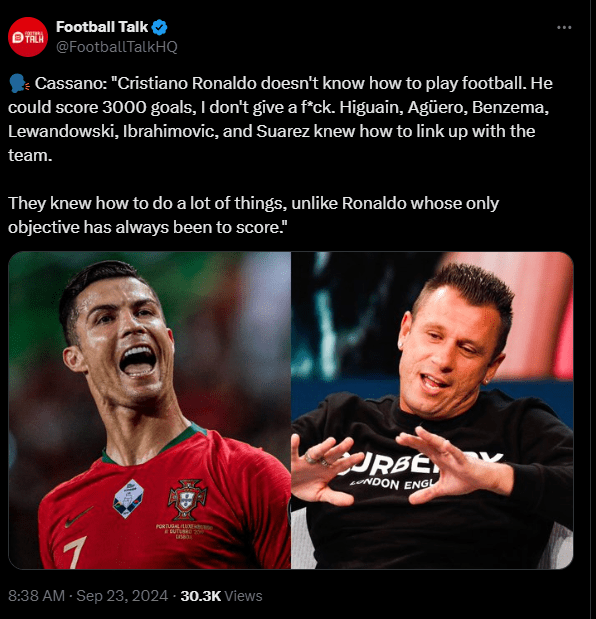
Task: Click the word Cassano in the post
Action: point(71,83)
